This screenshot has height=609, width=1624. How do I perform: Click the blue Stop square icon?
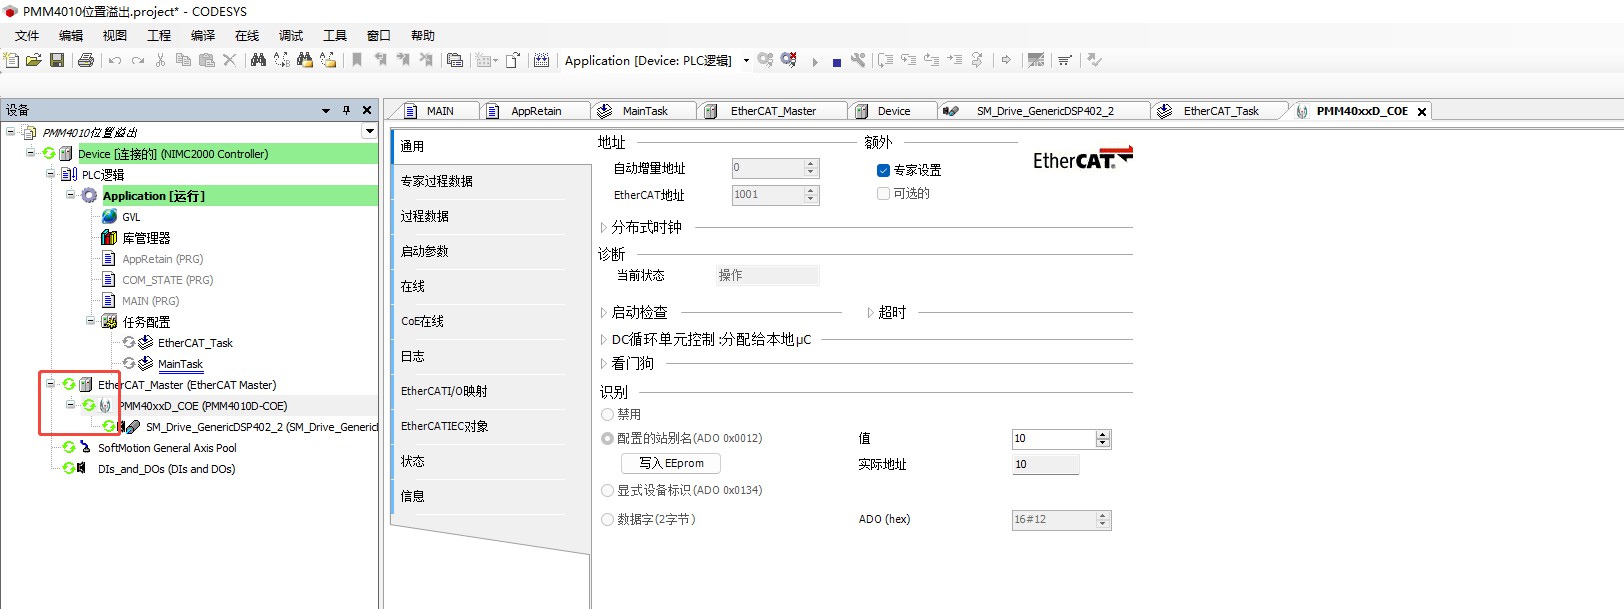pos(837,61)
